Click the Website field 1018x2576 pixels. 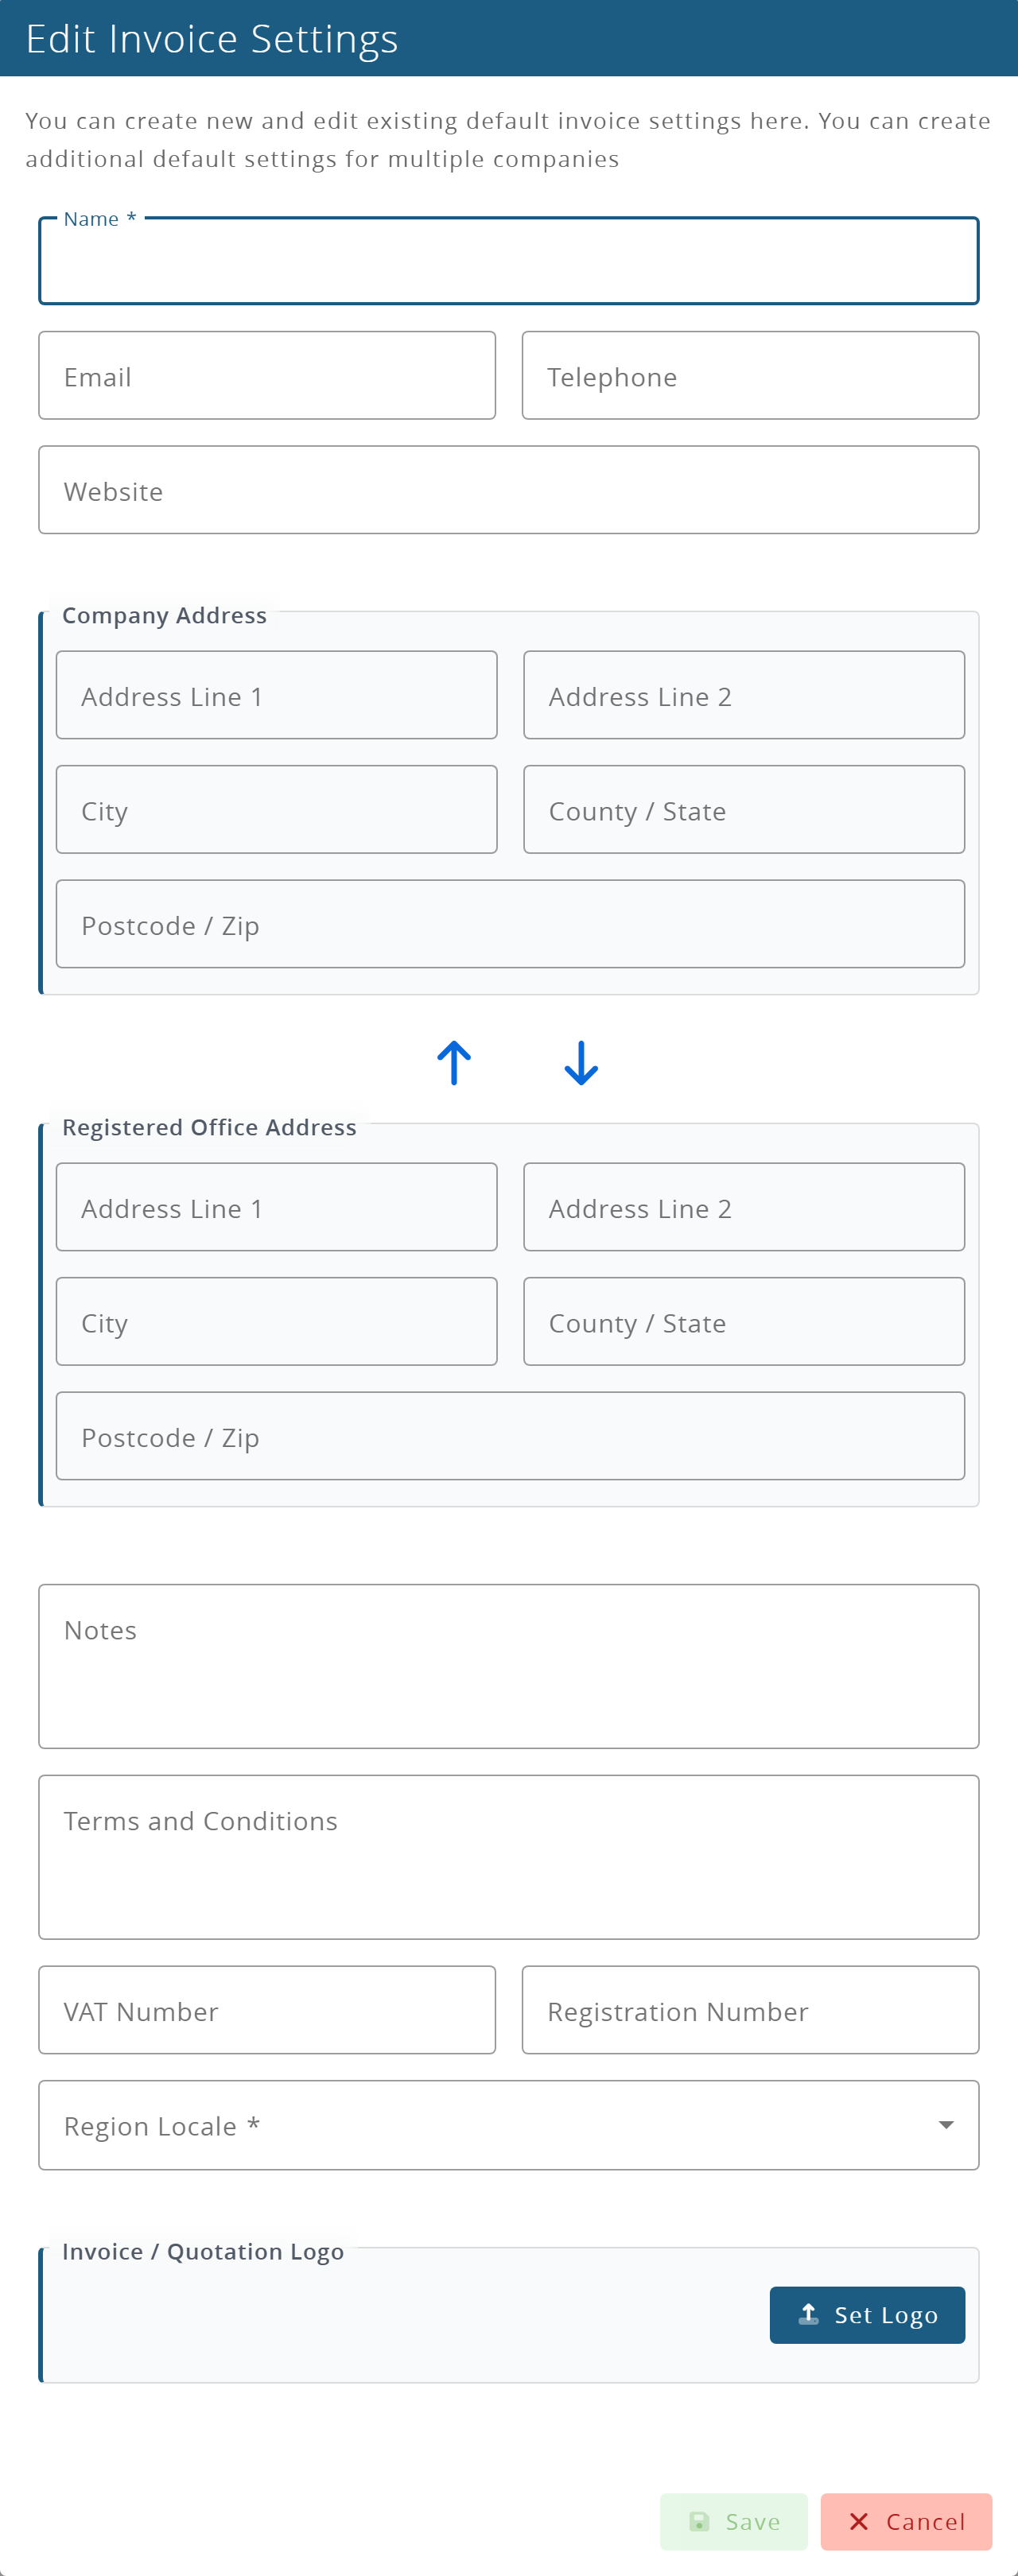click(509, 490)
